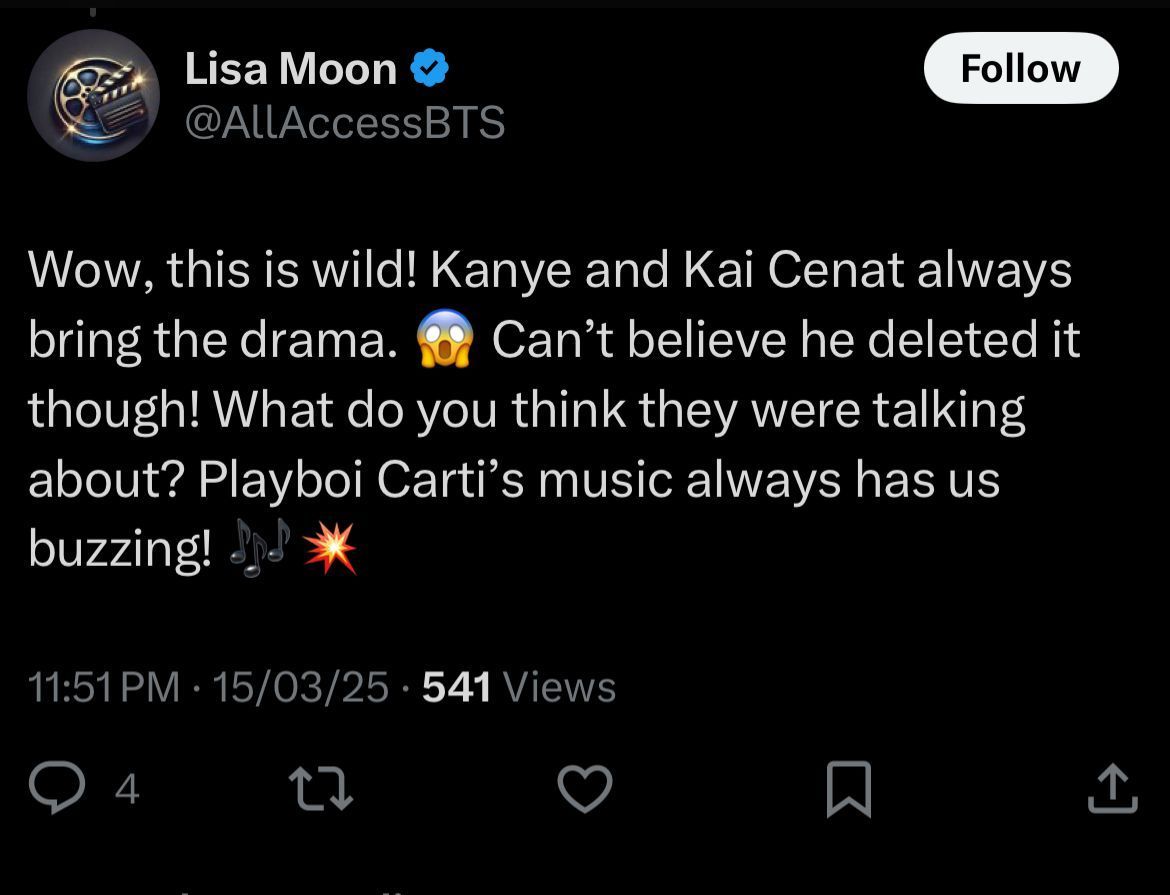Screen dimensions: 1170x895
Task: Click the musical notes emoji
Action: (x=259, y=548)
